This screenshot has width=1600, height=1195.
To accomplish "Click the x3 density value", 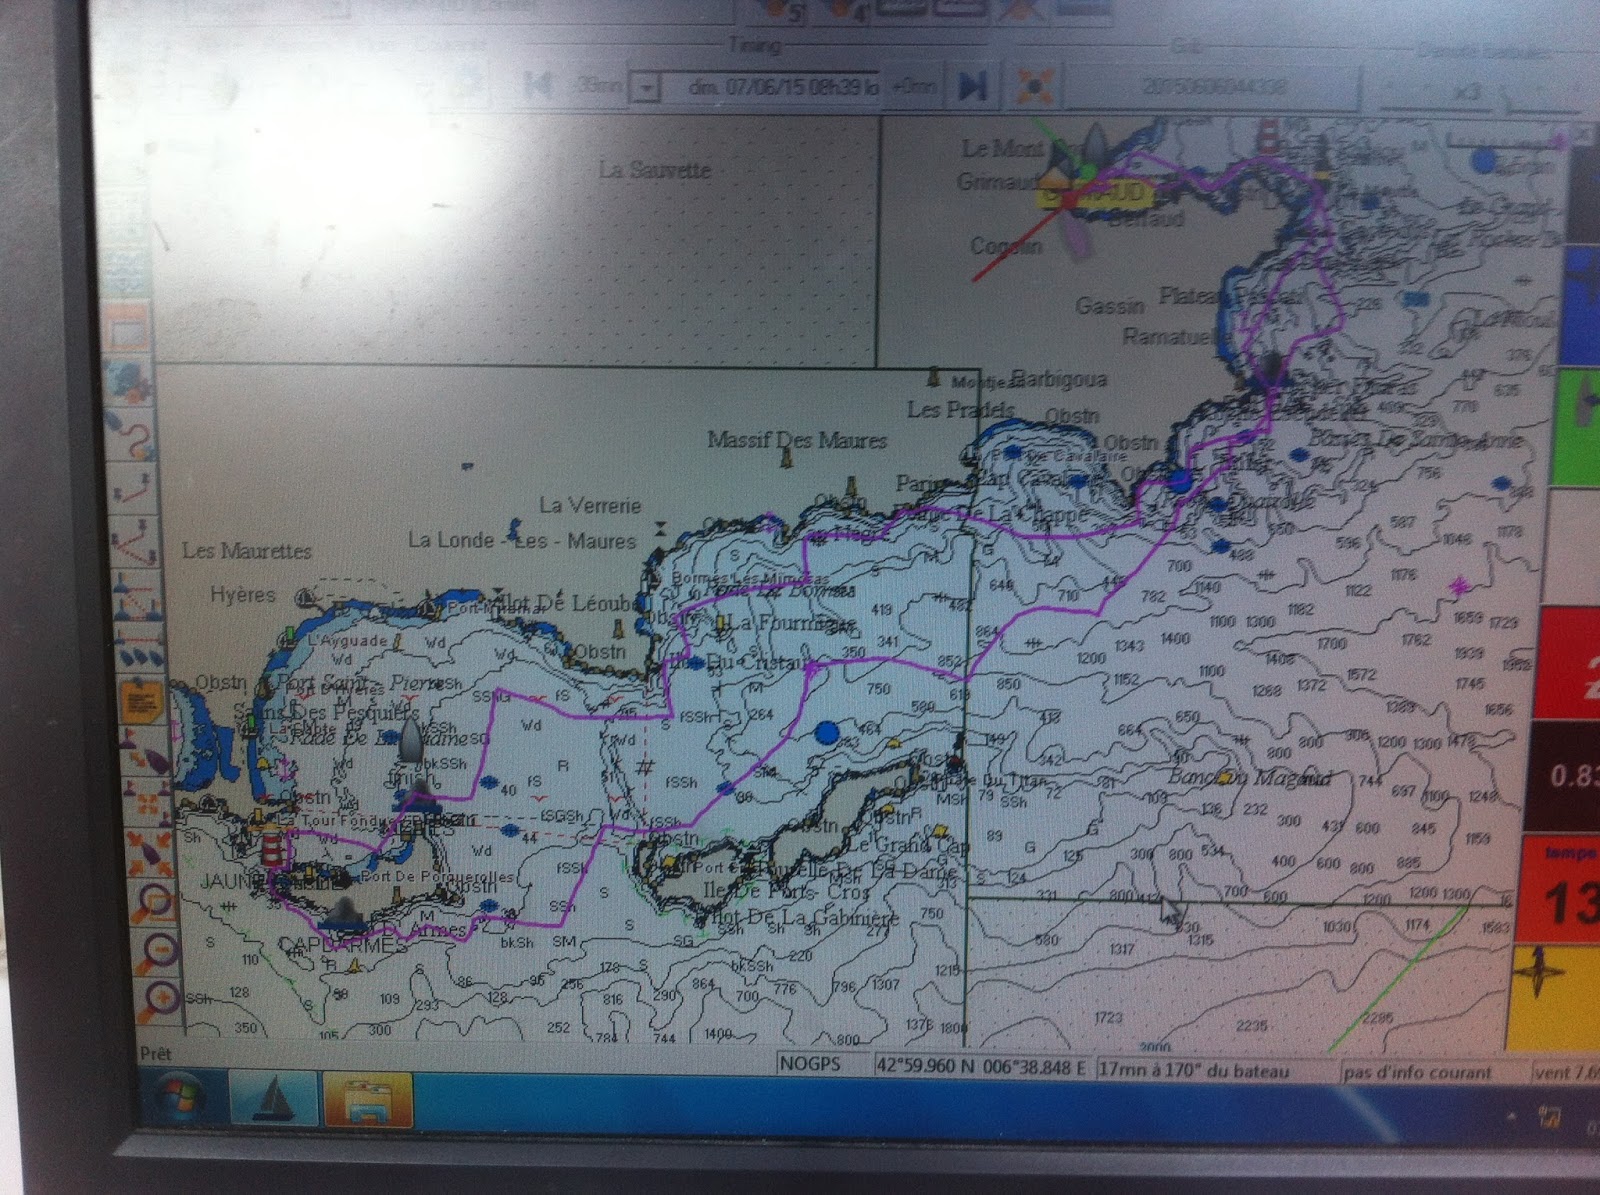I will 1466,92.
